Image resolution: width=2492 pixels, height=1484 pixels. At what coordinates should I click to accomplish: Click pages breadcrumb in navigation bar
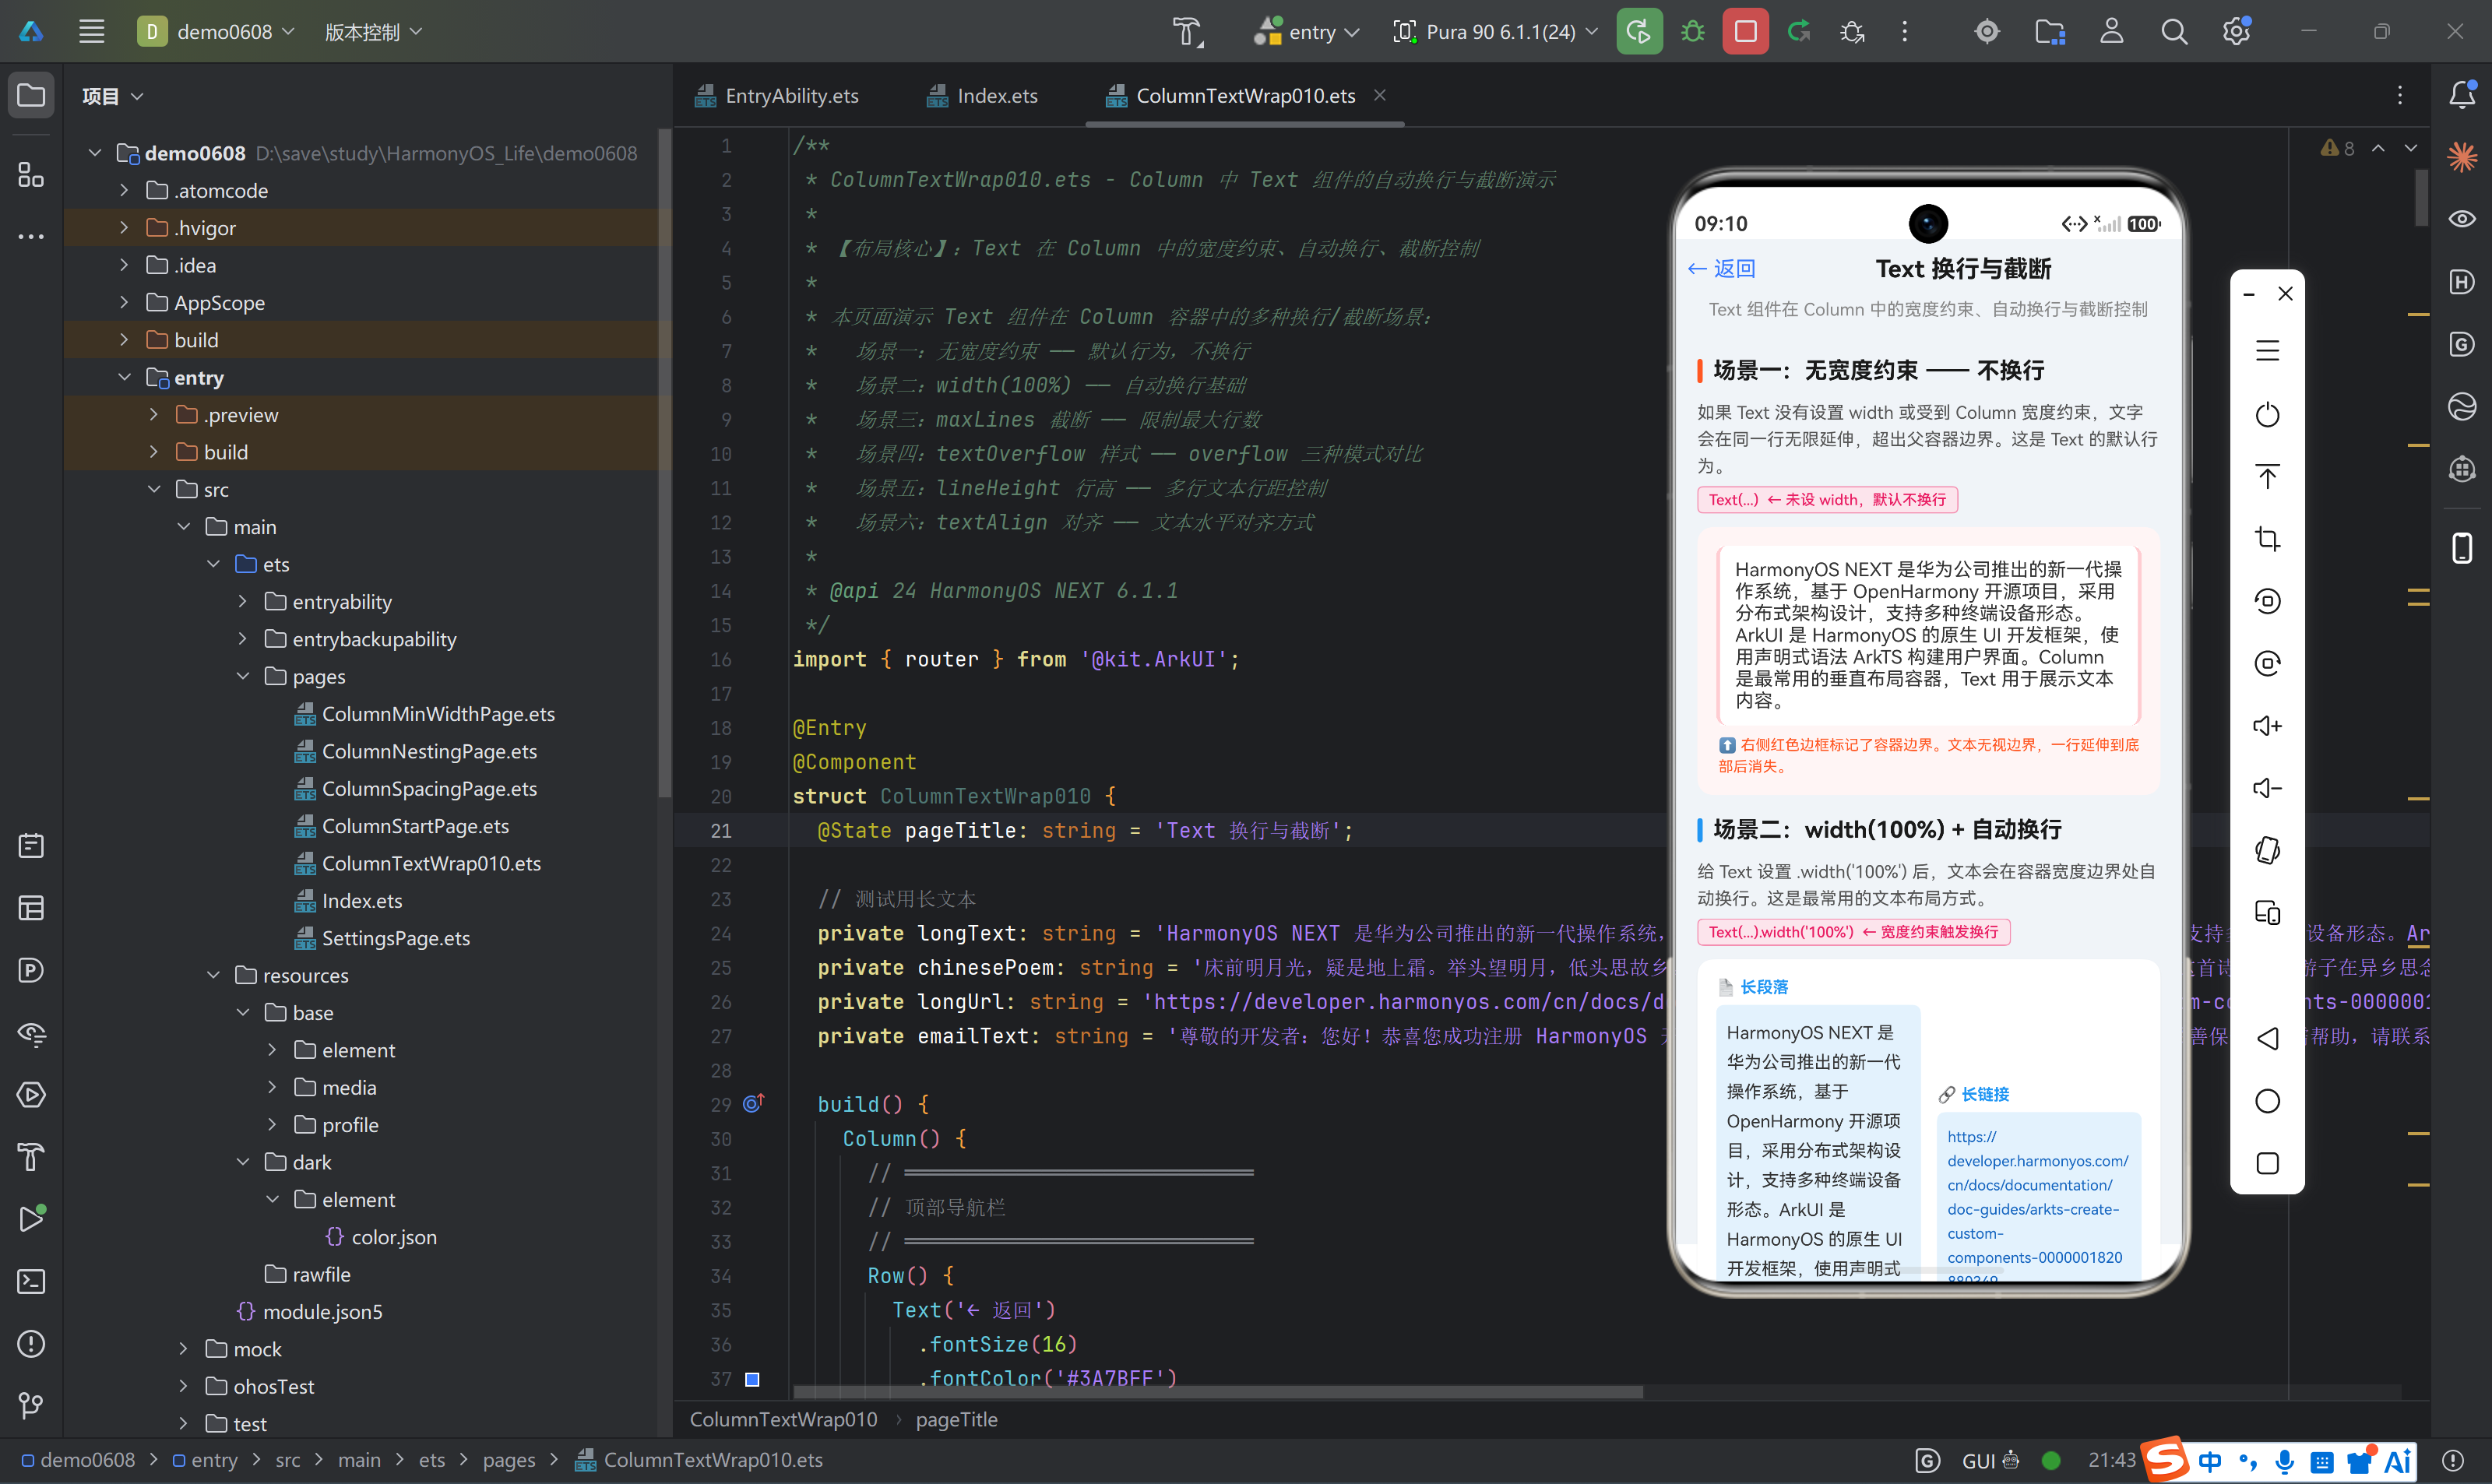coord(509,1460)
